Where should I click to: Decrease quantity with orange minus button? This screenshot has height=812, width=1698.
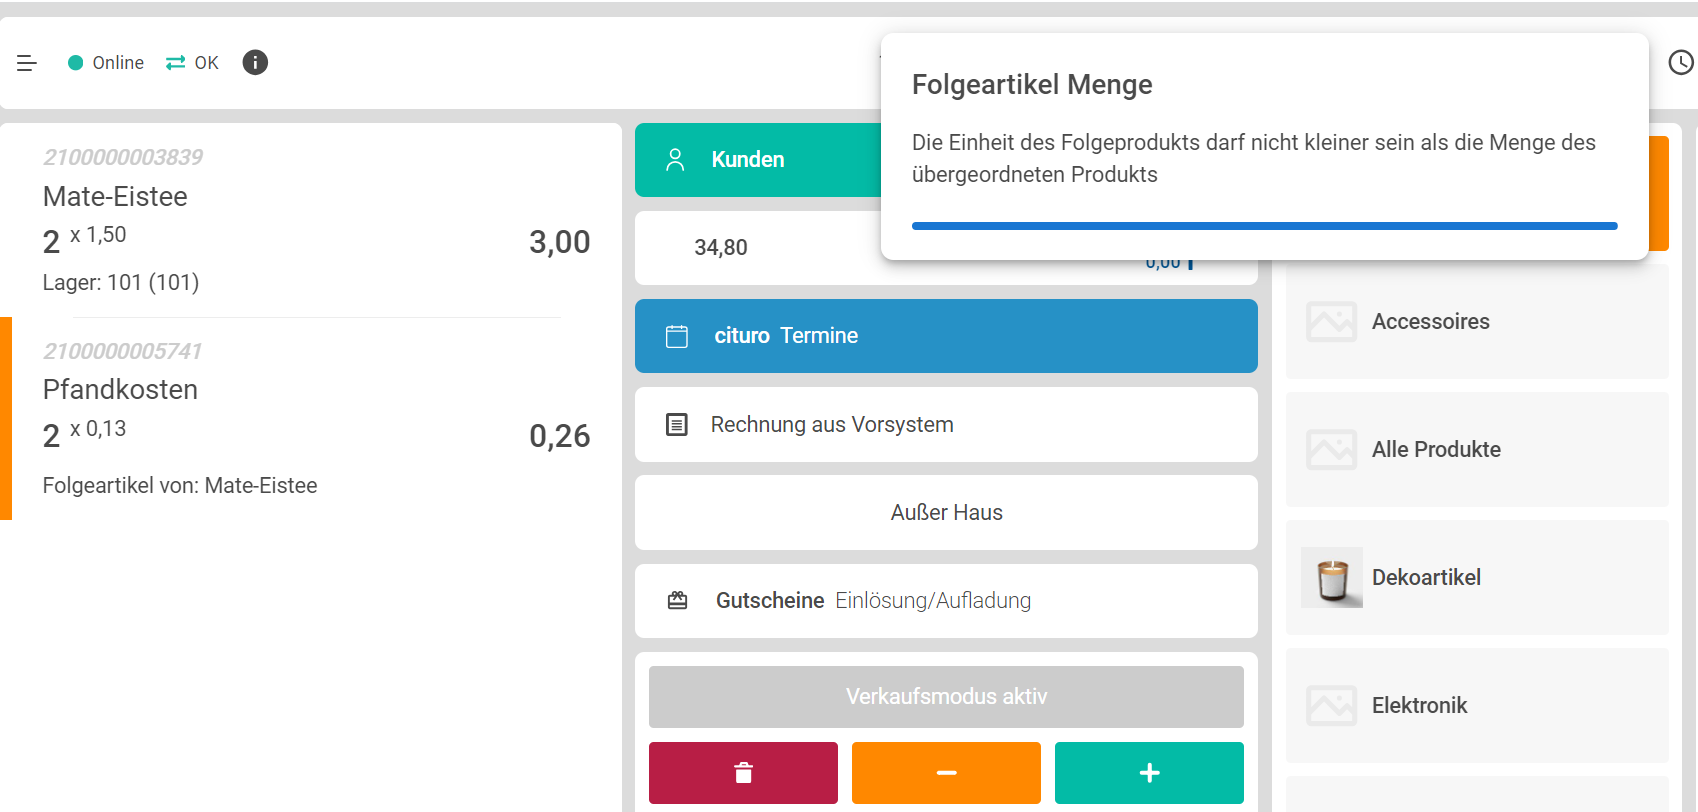[946, 773]
